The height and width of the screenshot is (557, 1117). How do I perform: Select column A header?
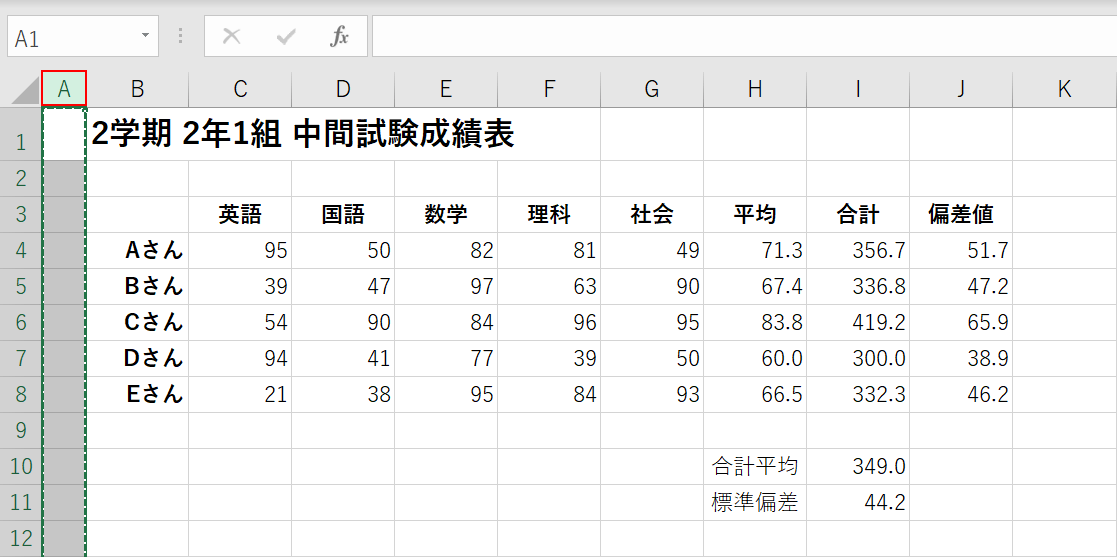coord(65,88)
